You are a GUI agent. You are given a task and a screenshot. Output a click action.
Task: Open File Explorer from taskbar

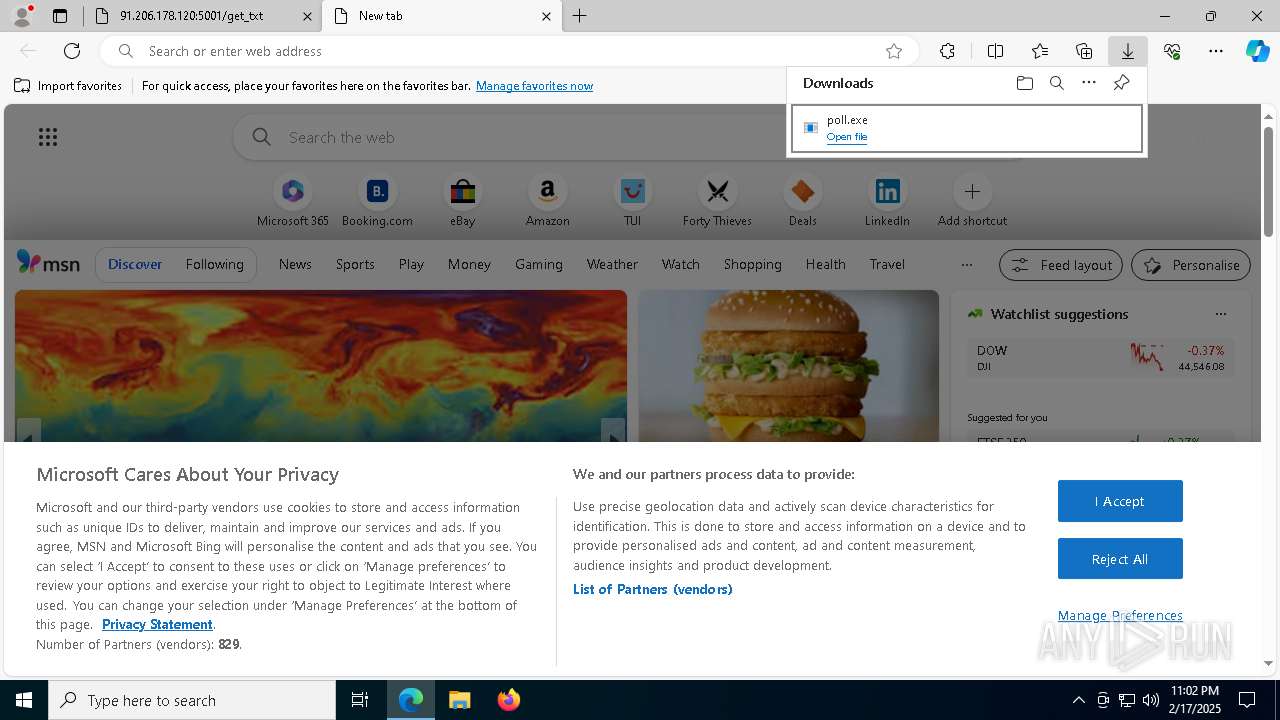[x=459, y=700]
